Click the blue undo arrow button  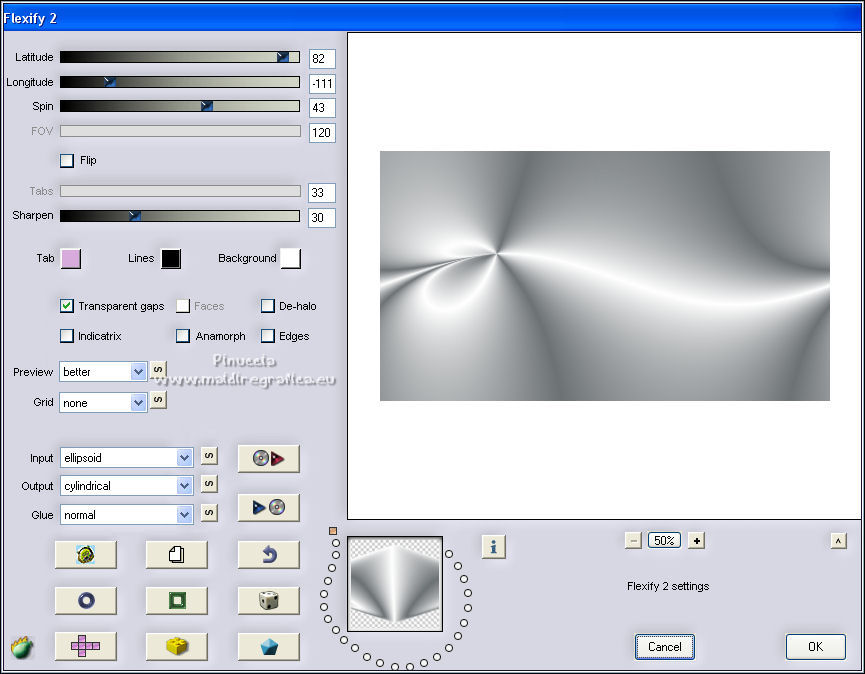coord(269,554)
